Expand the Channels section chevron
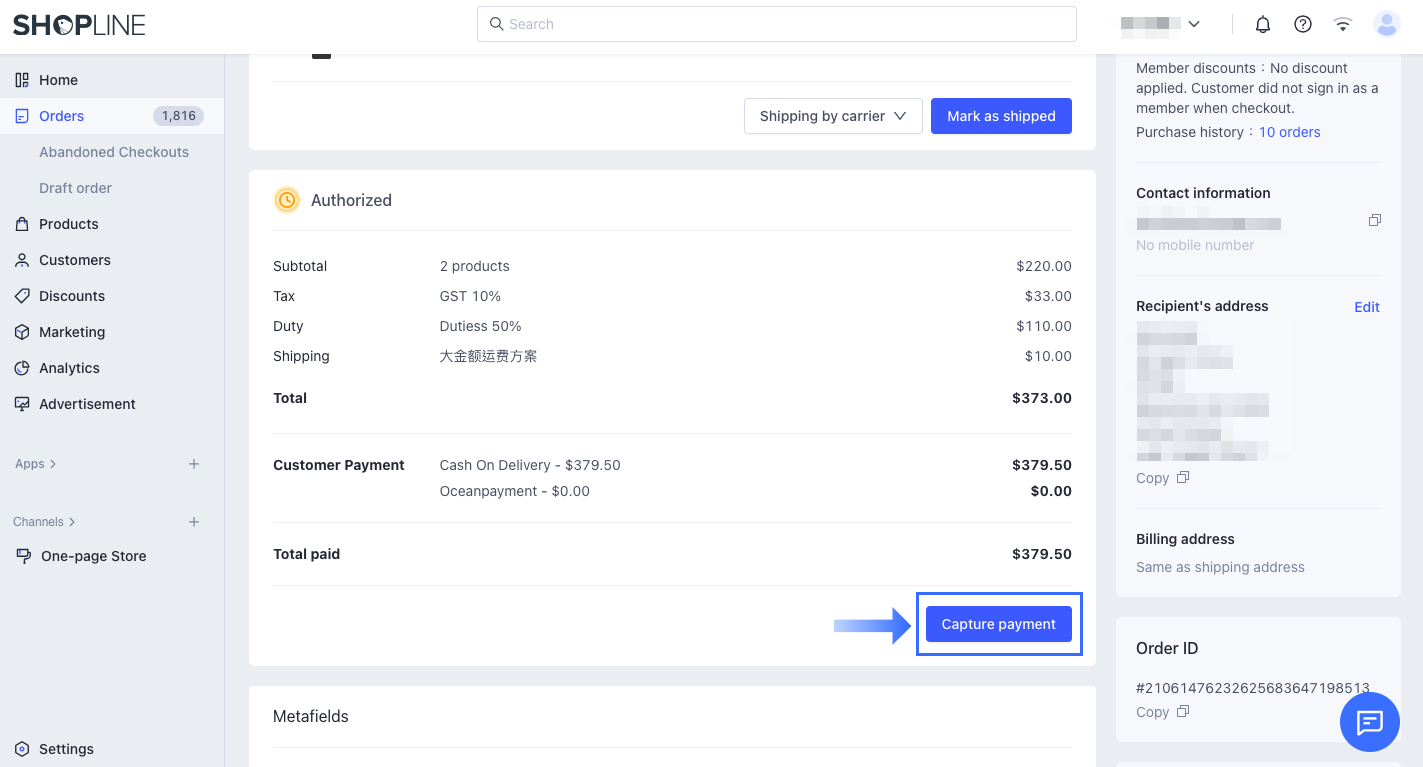 click(72, 522)
